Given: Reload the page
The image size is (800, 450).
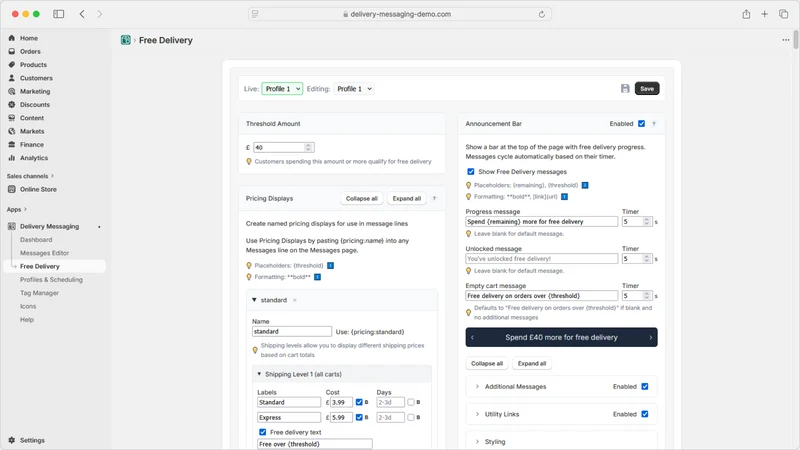Looking at the screenshot, I should coord(541,14).
